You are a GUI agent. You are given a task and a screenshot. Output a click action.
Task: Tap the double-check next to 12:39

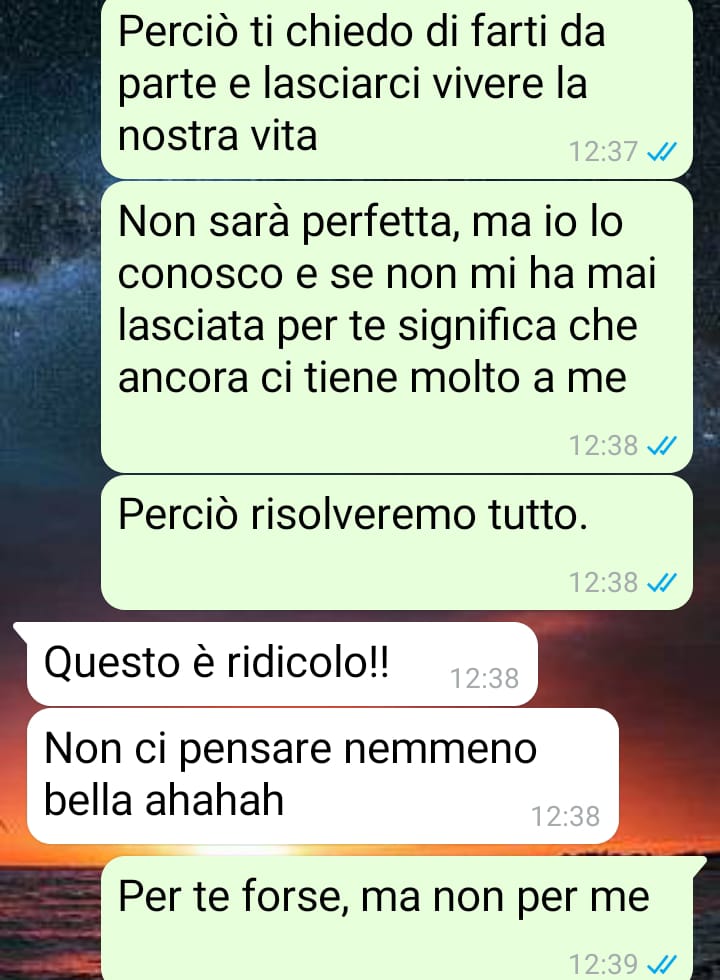pyautogui.click(x=661, y=964)
